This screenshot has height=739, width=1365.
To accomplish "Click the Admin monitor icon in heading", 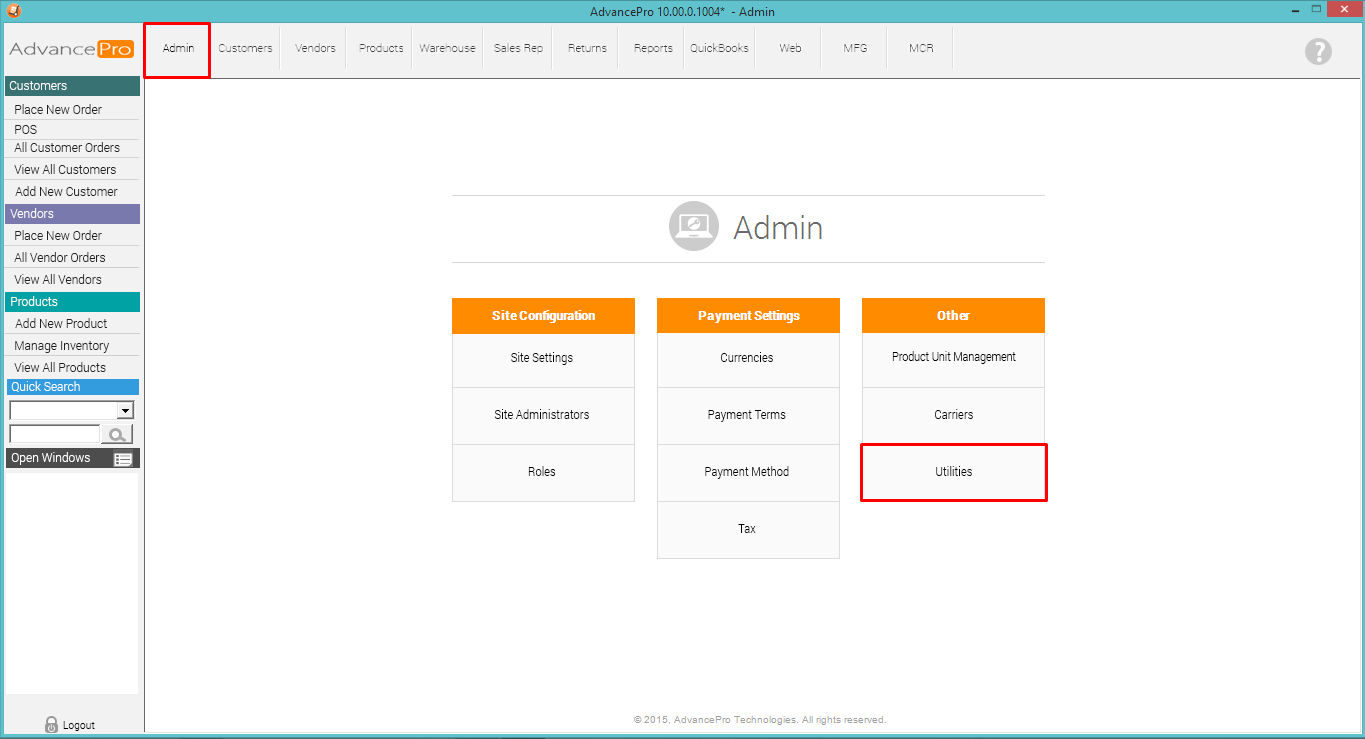I will (x=694, y=227).
